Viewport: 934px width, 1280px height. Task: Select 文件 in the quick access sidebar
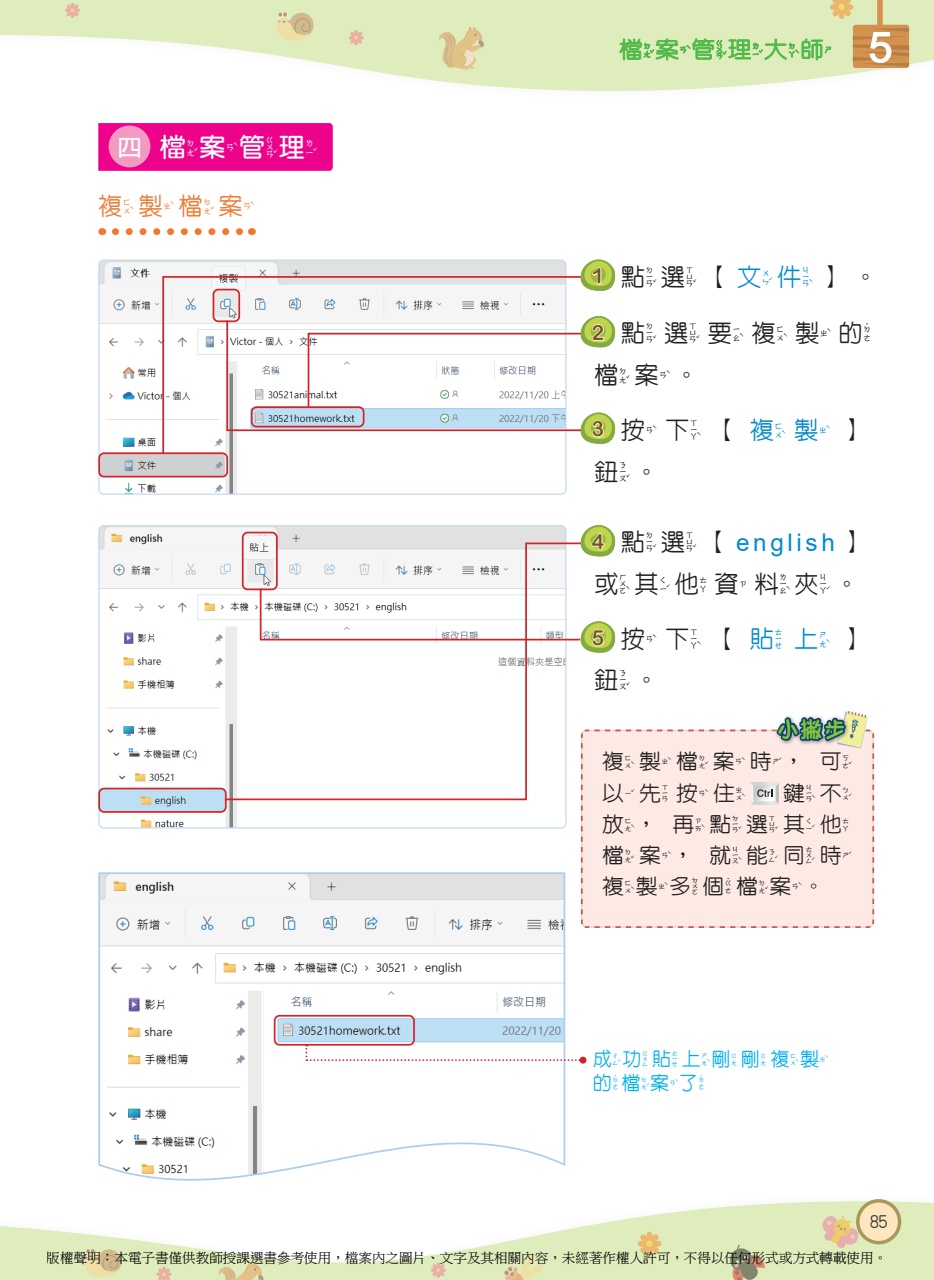(146, 465)
